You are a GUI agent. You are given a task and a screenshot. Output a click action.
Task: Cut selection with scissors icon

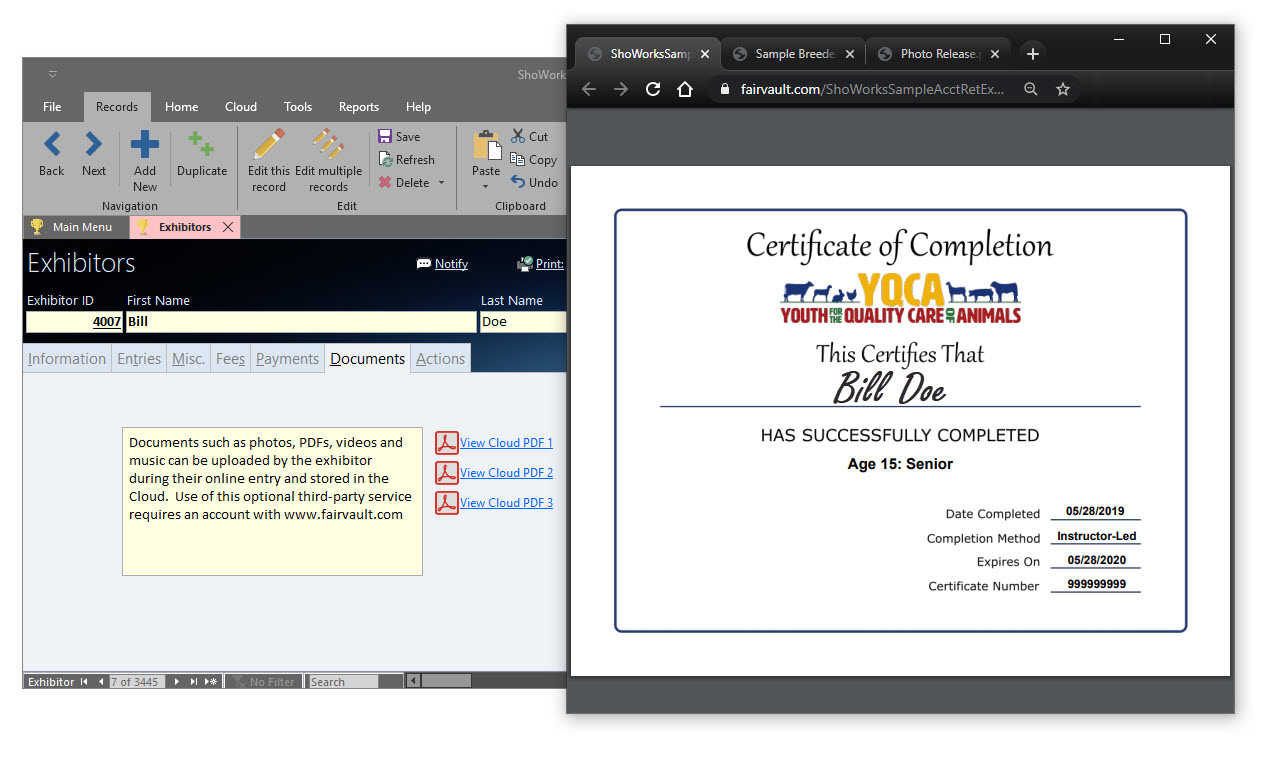click(x=518, y=137)
